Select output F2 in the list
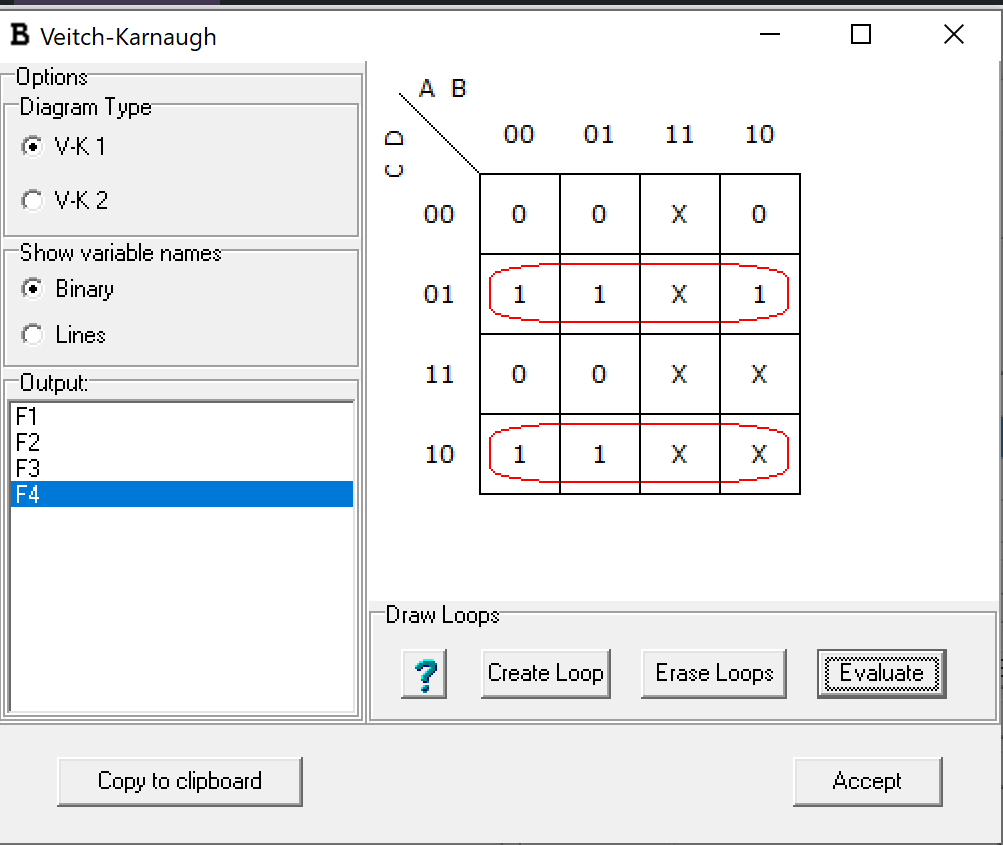1003x845 pixels. point(182,442)
